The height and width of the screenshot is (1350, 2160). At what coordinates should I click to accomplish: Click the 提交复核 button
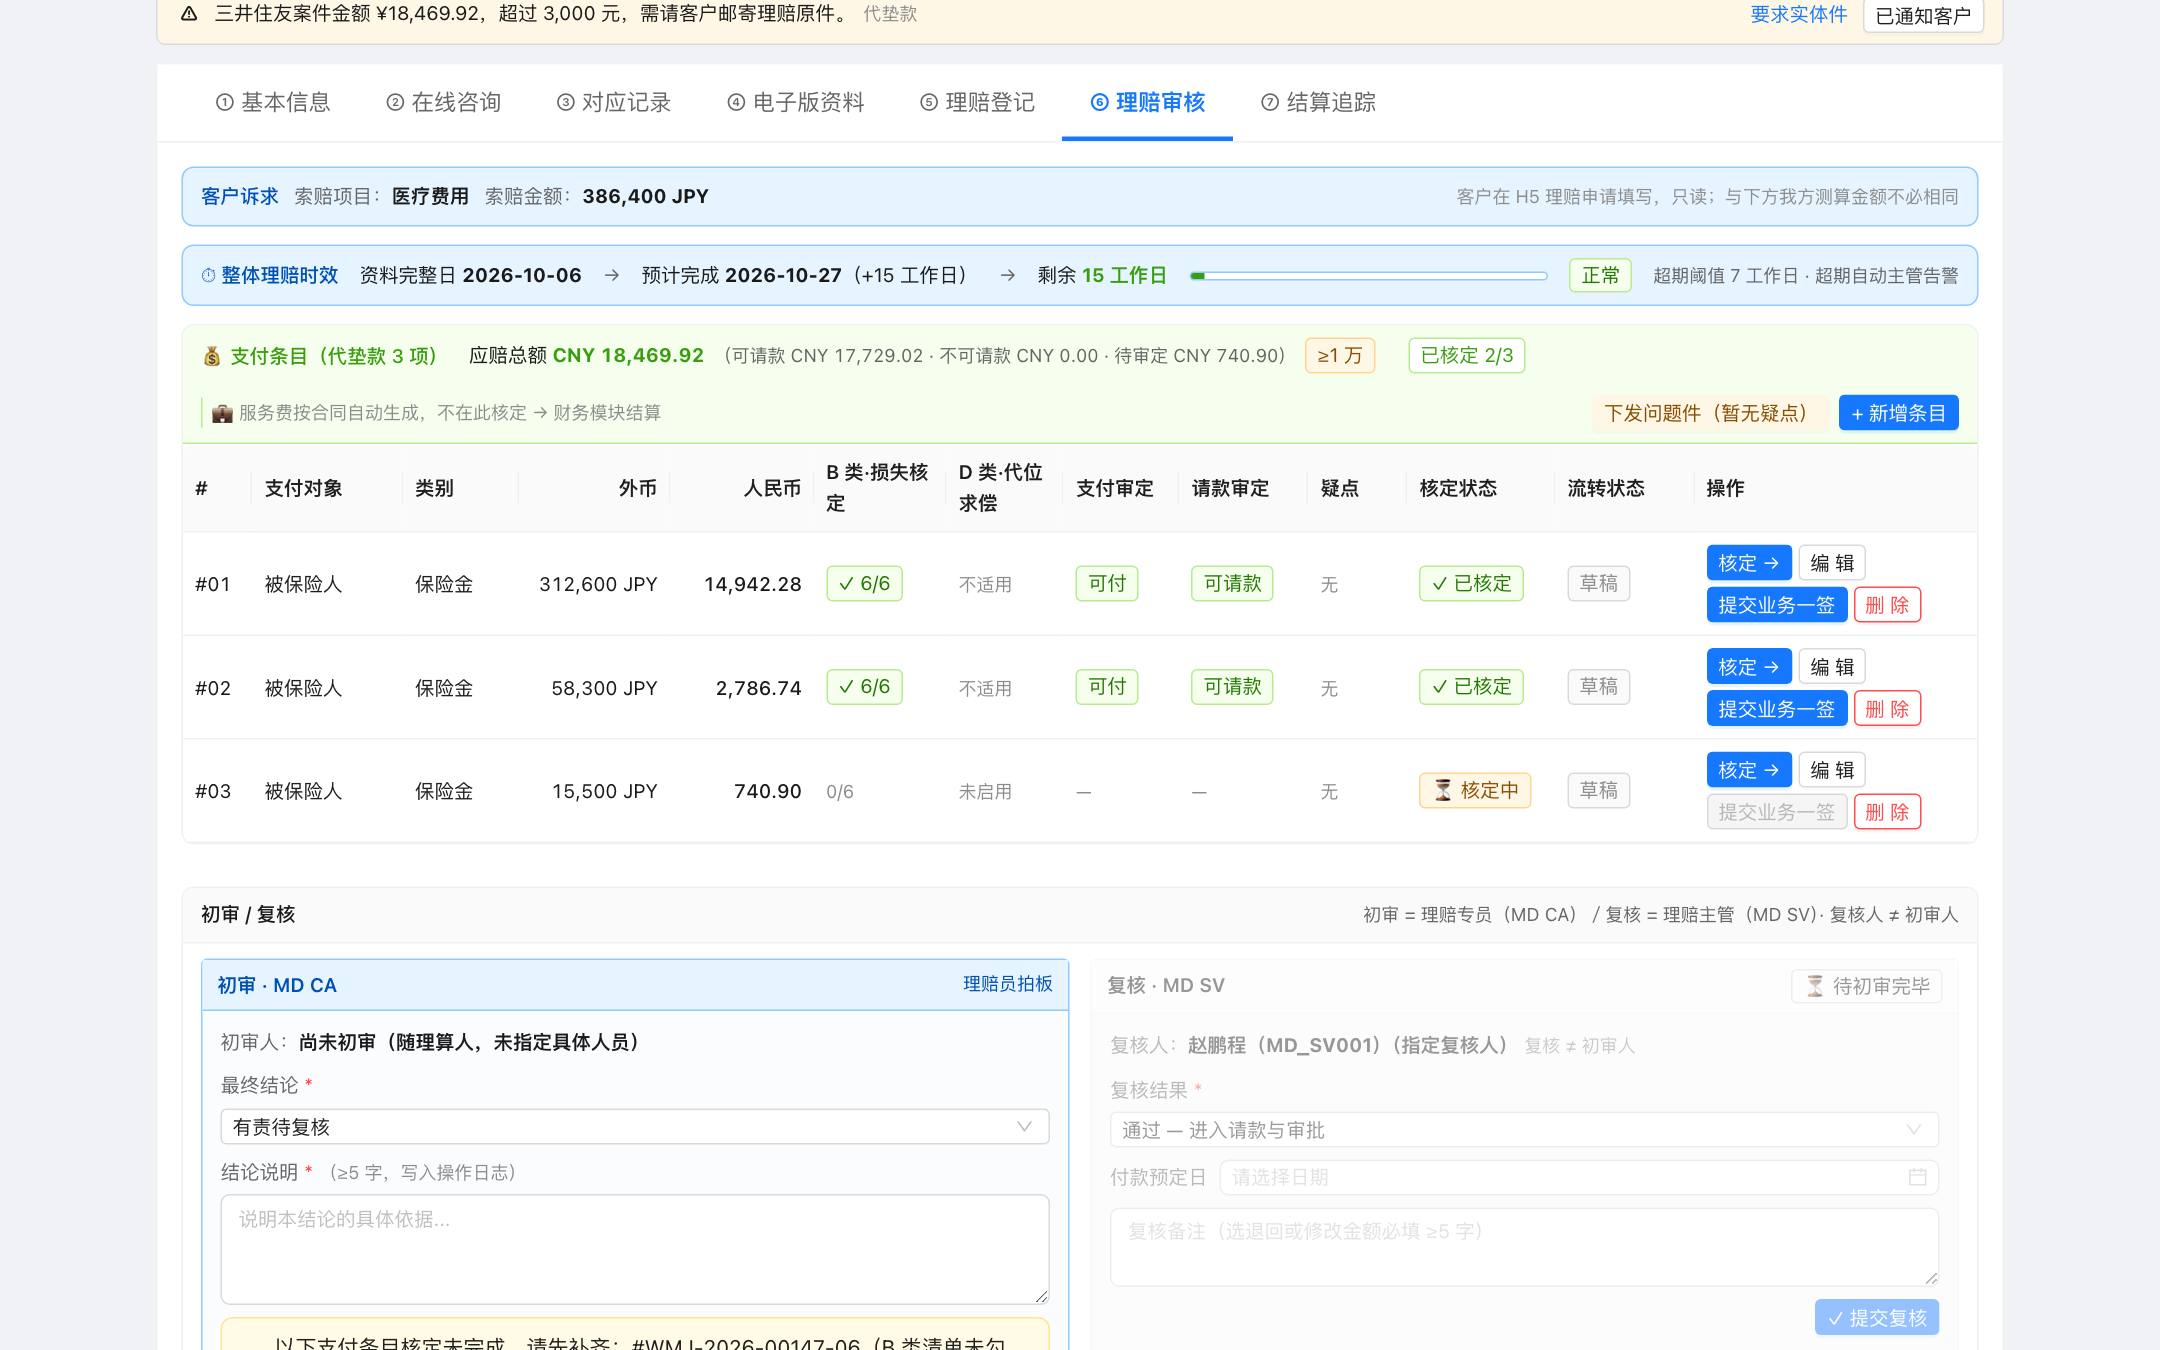point(1877,1318)
